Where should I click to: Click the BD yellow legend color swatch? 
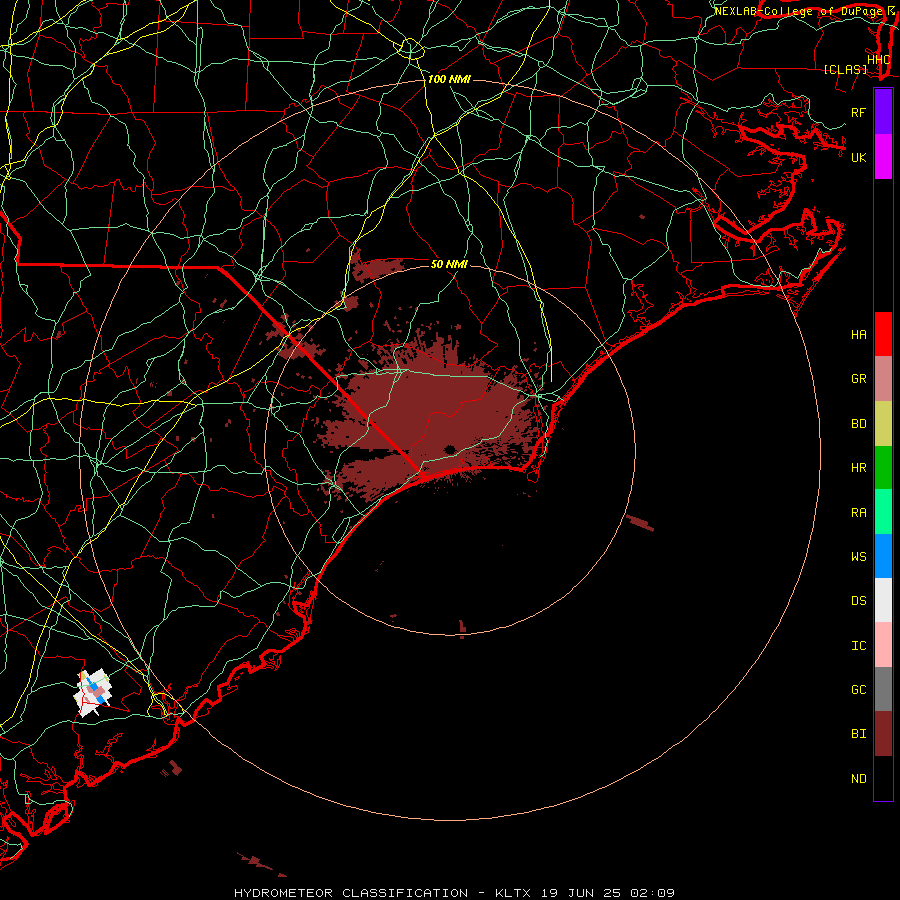click(883, 423)
